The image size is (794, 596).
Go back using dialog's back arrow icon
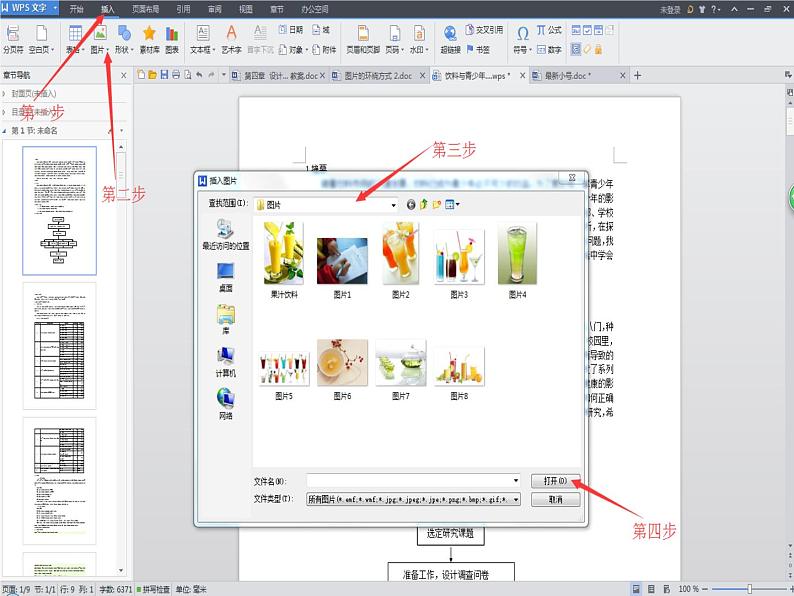[411, 205]
